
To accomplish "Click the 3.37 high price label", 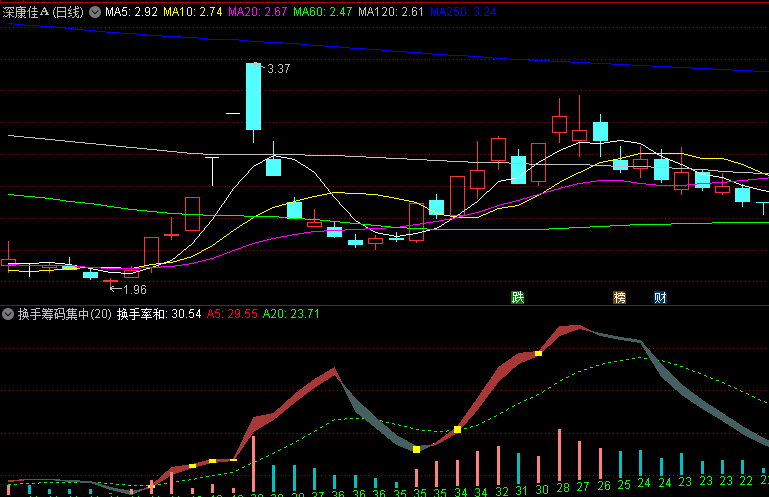I will tap(279, 69).
